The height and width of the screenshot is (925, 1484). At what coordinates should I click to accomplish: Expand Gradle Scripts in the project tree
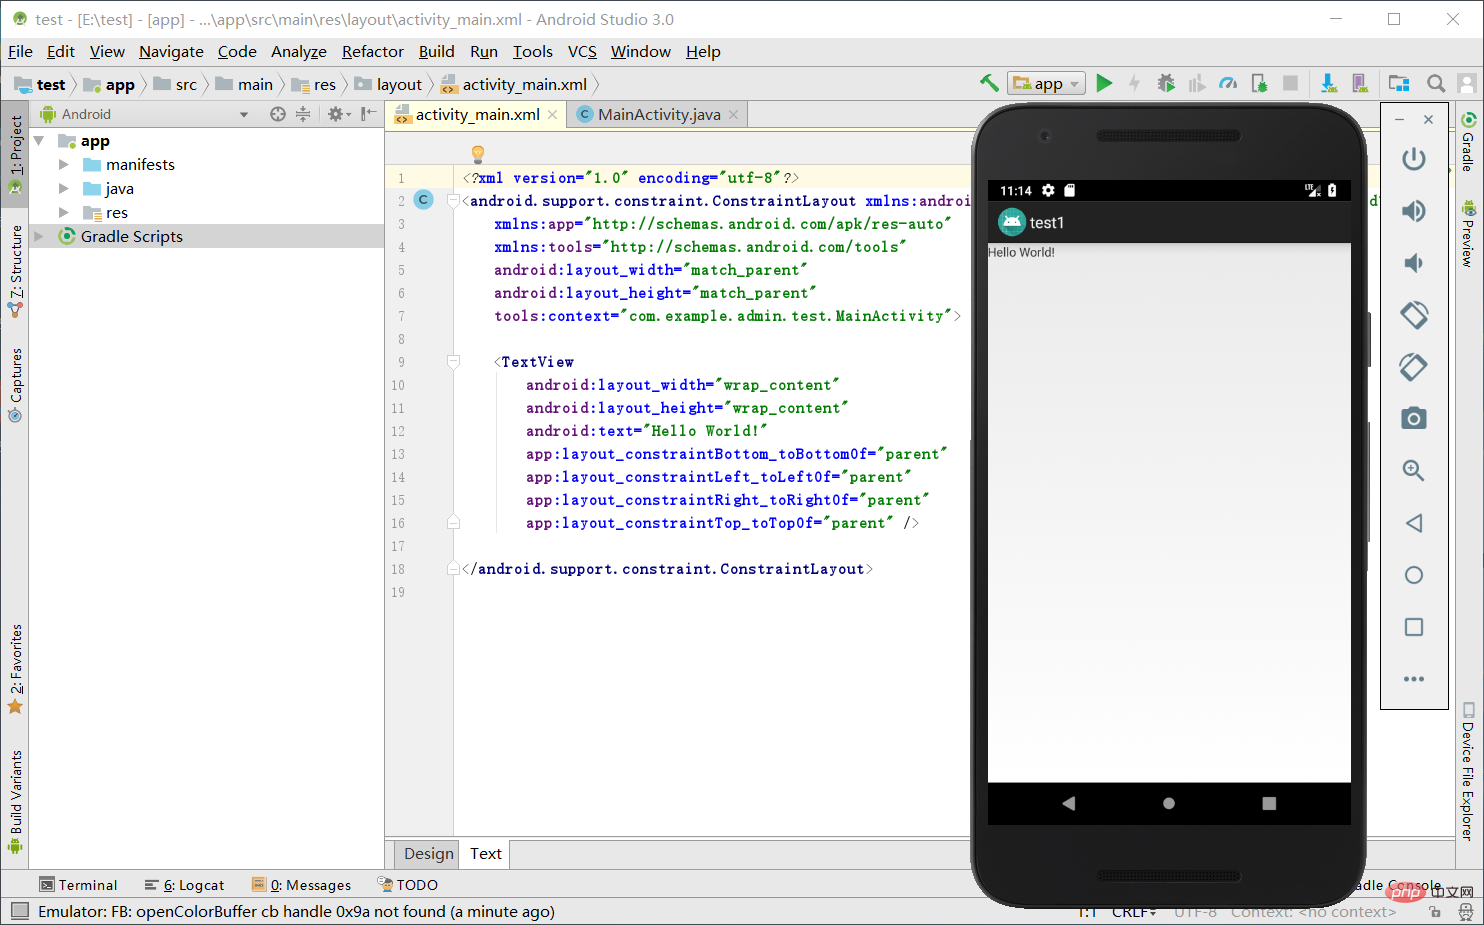(38, 236)
